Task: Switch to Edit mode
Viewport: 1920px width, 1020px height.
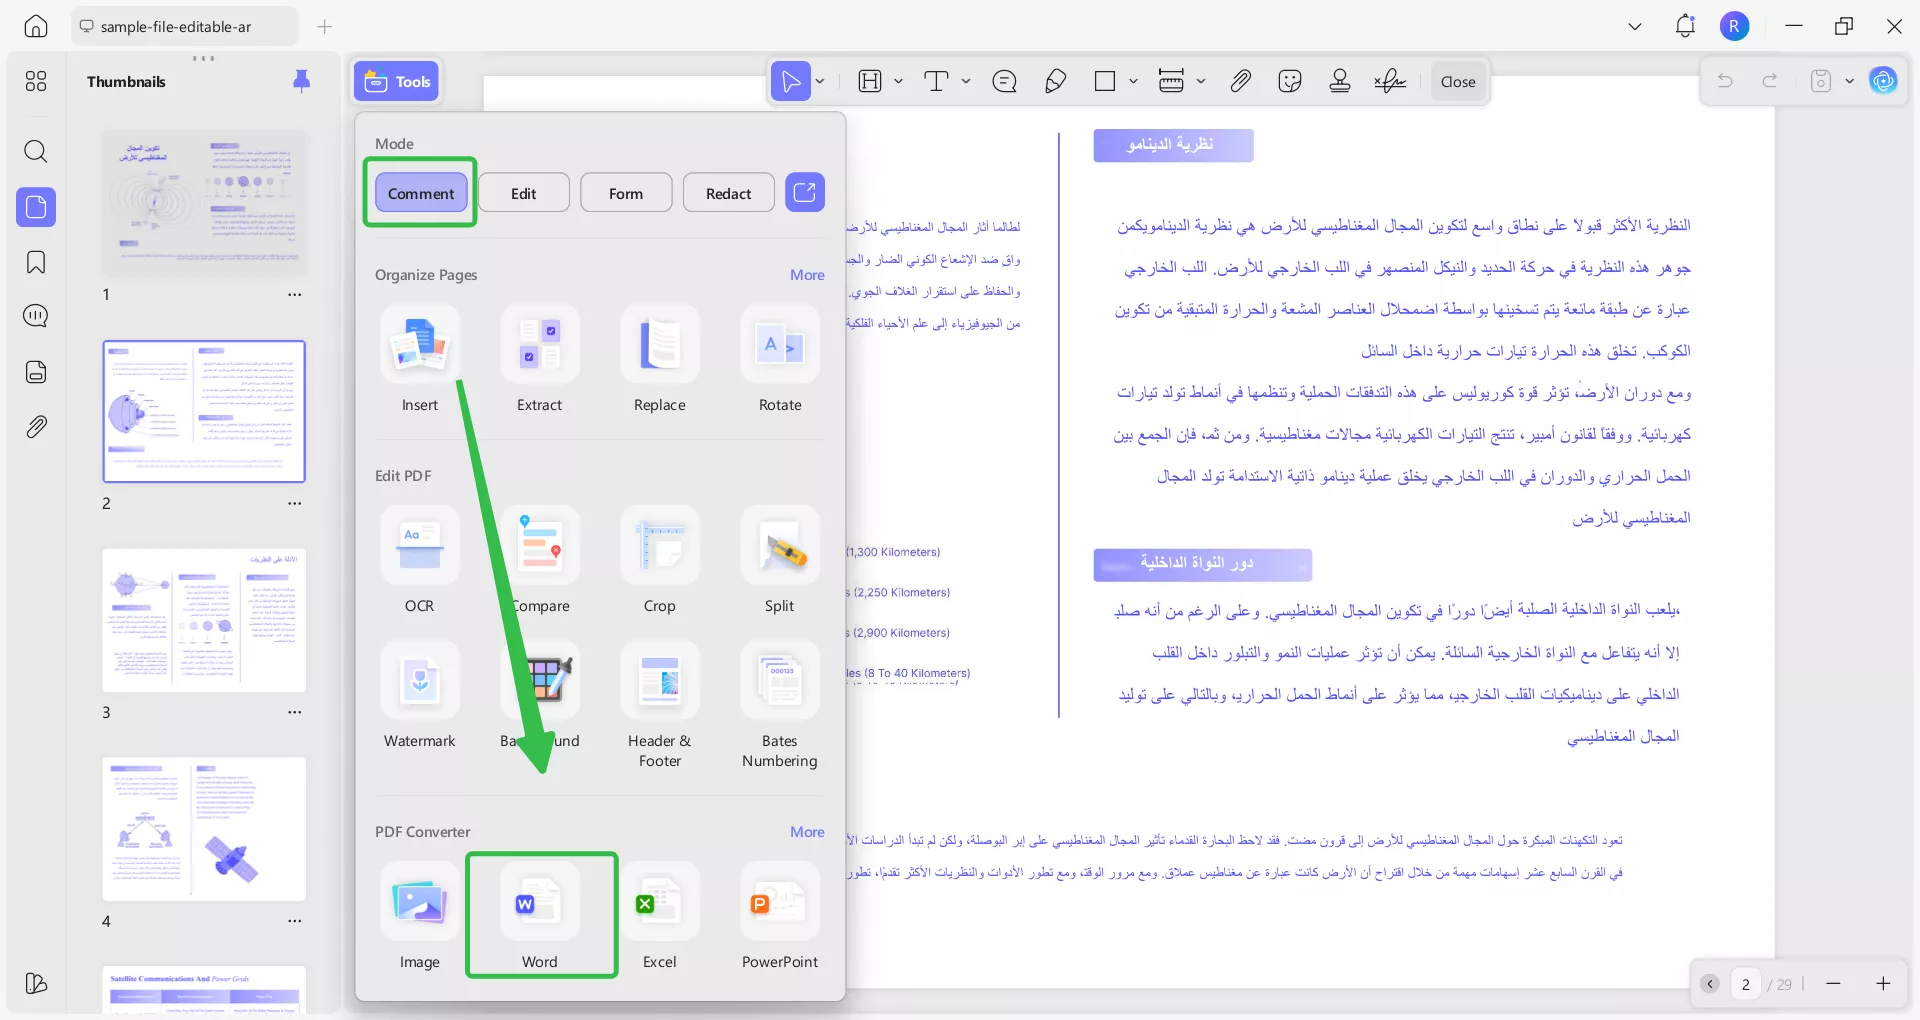Action: [x=524, y=193]
